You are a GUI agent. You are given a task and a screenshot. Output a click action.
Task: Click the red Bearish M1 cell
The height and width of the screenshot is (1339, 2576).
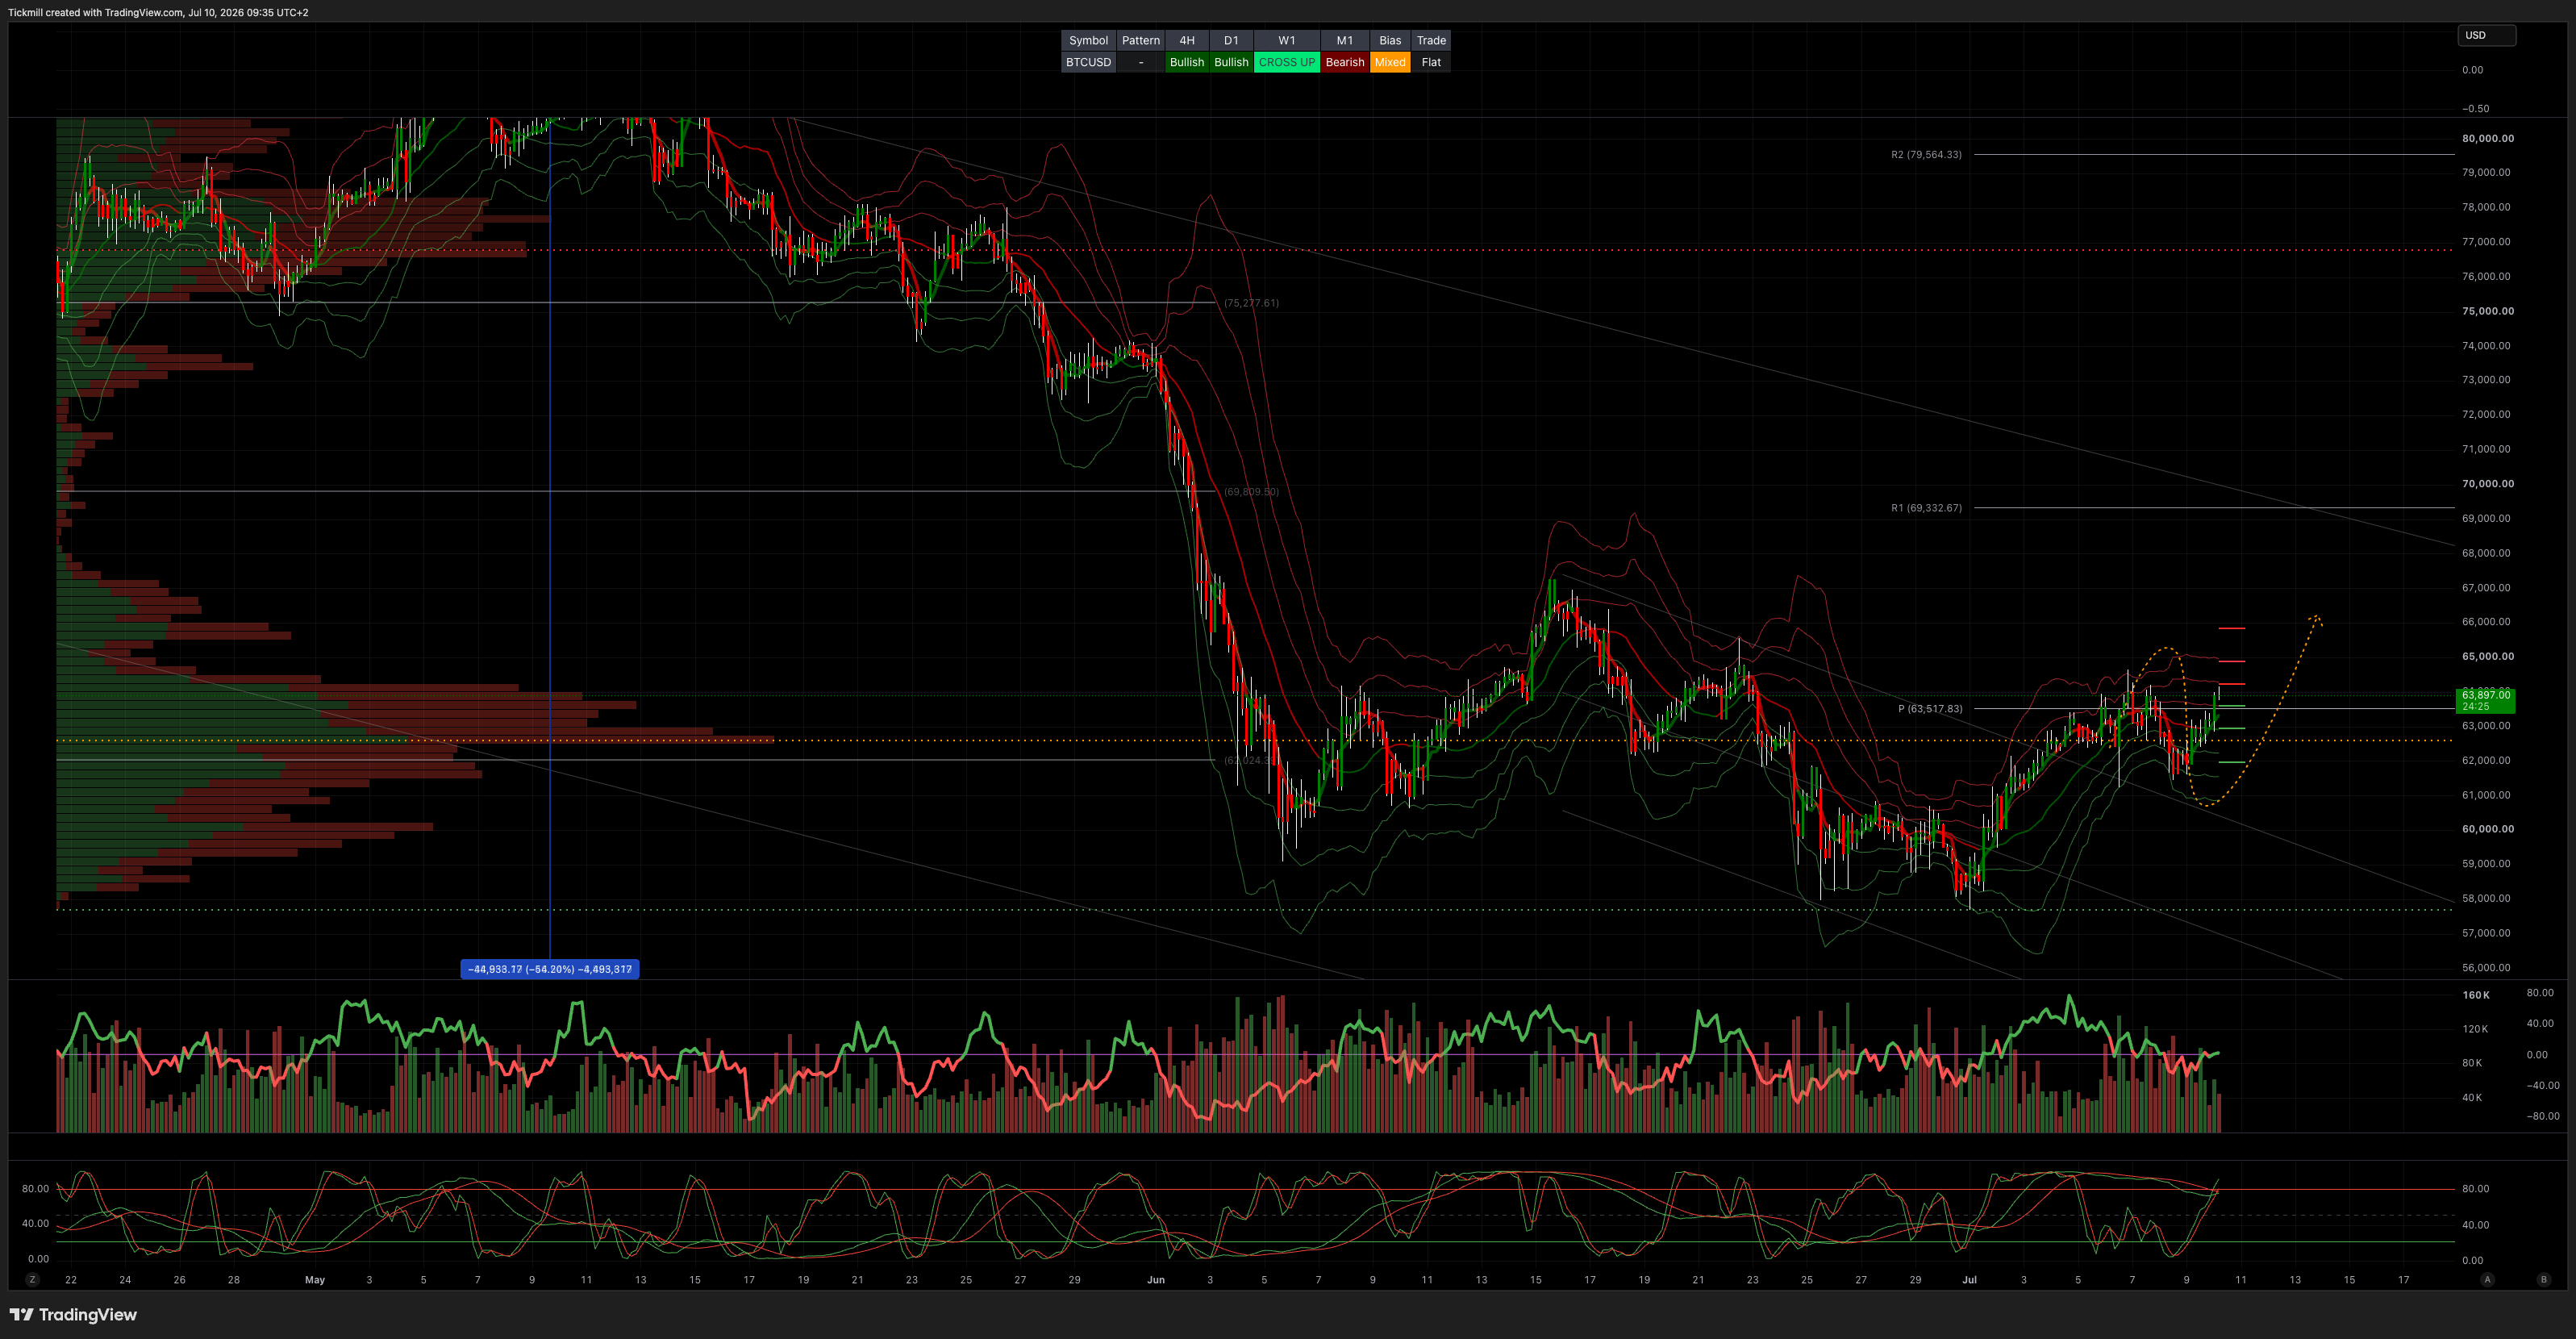(x=1345, y=62)
